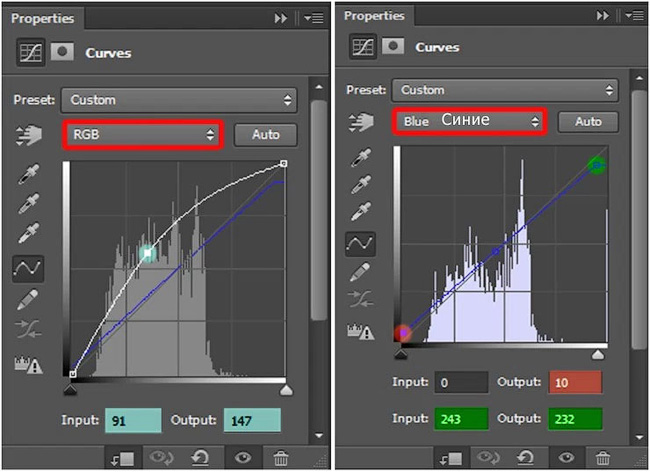Open the Preset Custom dropdown in right panel
Viewport: 650px width, 472px height.
[x=505, y=90]
